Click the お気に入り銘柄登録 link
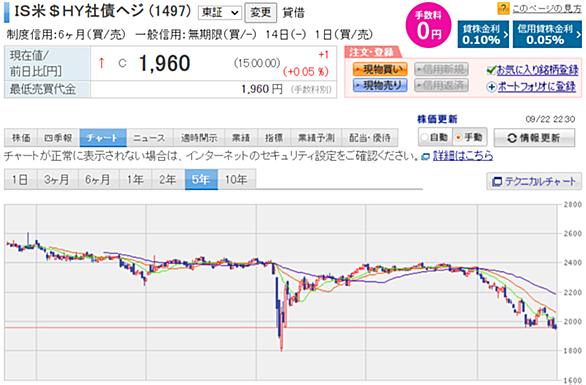This screenshot has height=385, width=586. (x=537, y=70)
